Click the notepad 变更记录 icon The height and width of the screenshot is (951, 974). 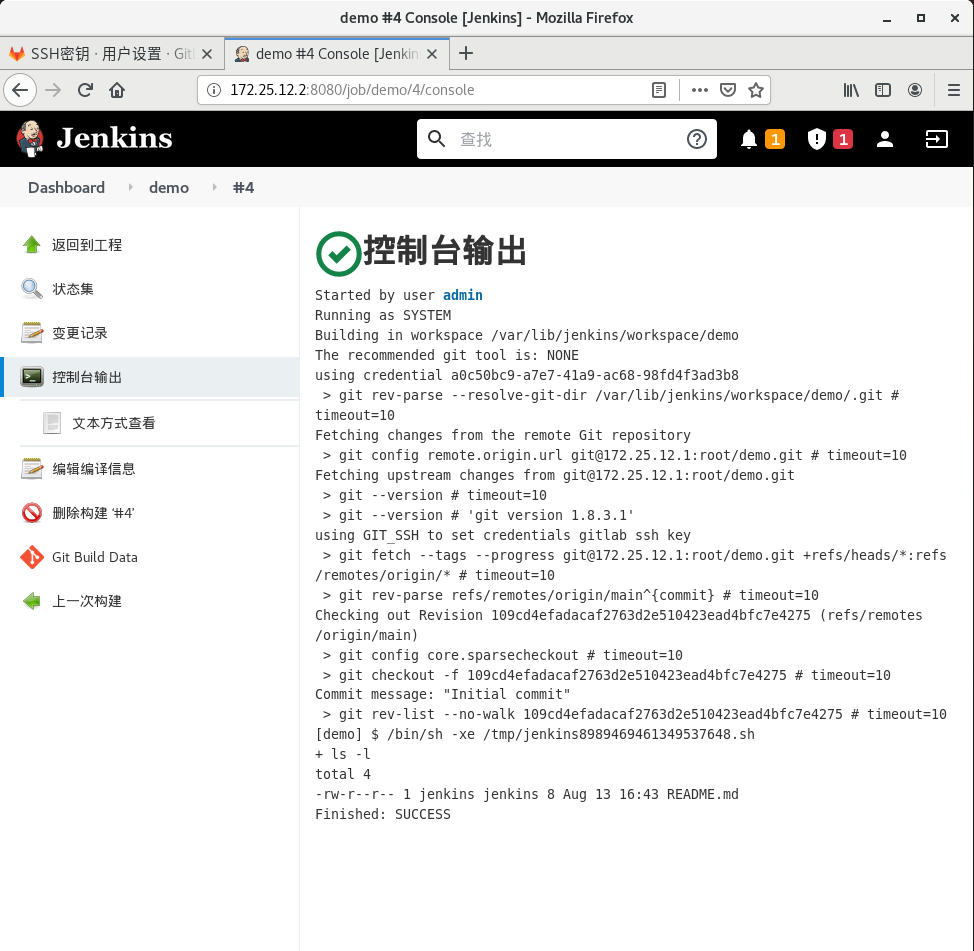pyautogui.click(x=32, y=333)
